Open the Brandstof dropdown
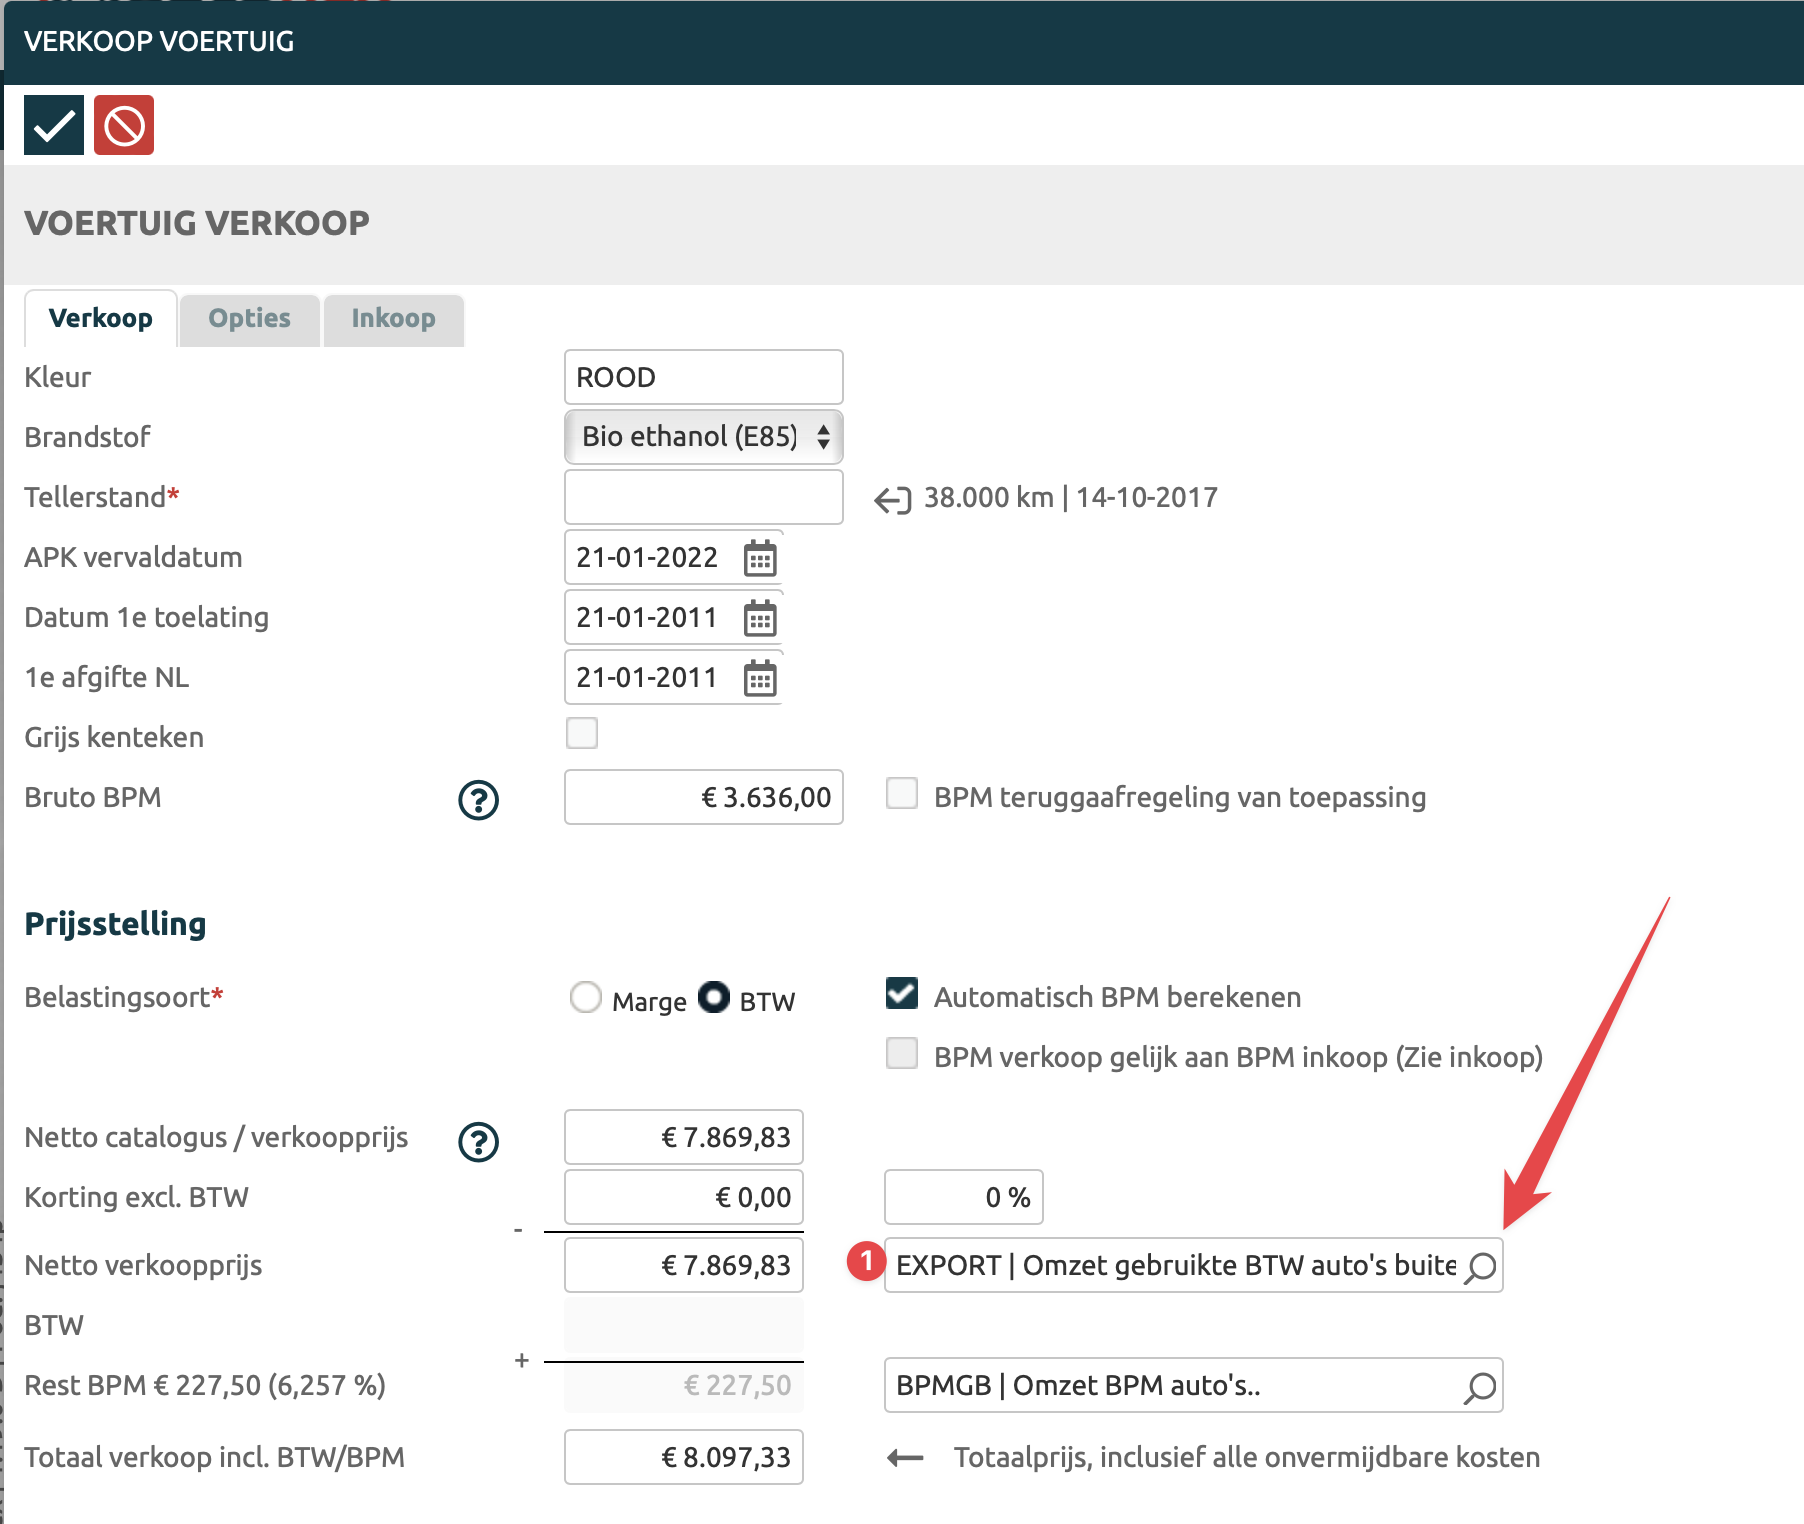The height and width of the screenshot is (1524, 1804). click(x=704, y=437)
